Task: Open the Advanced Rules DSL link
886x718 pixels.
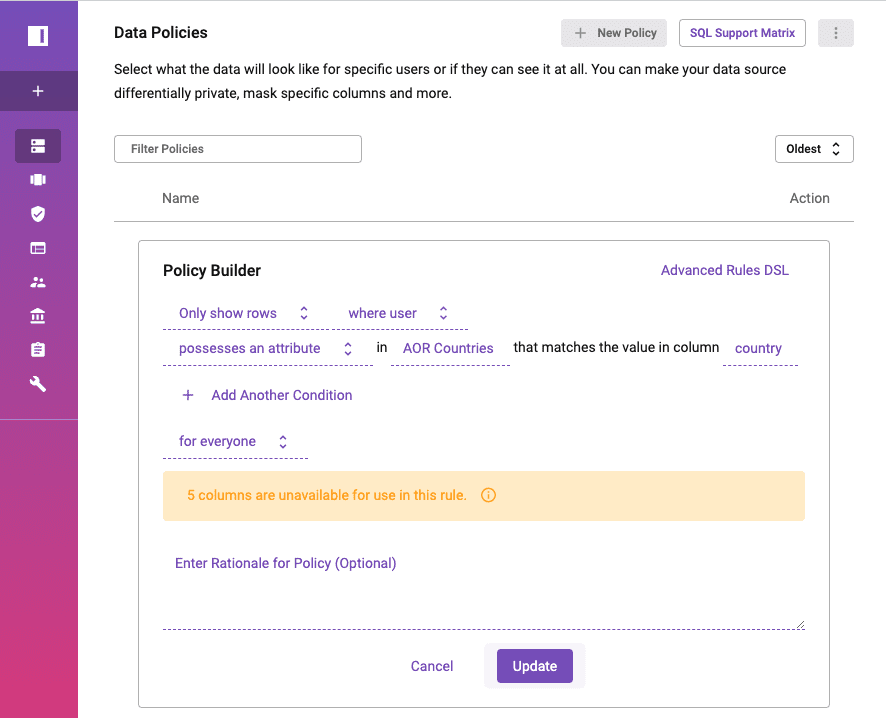Action: click(x=724, y=271)
